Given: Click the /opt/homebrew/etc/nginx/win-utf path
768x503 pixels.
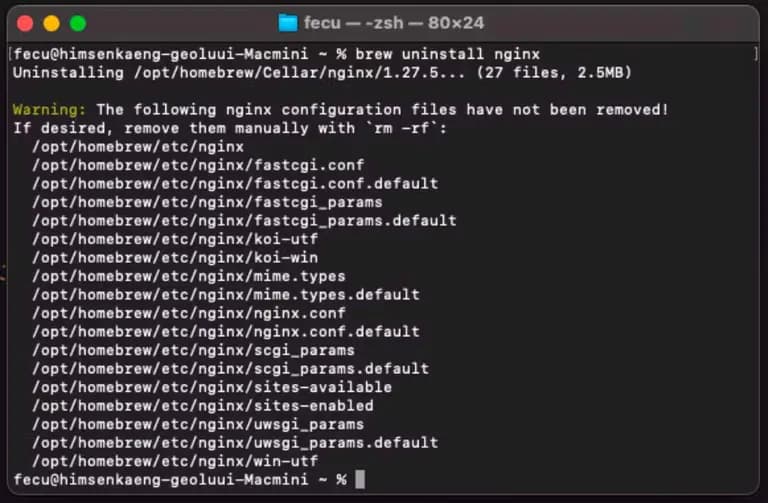Looking at the screenshot, I should (x=175, y=461).
